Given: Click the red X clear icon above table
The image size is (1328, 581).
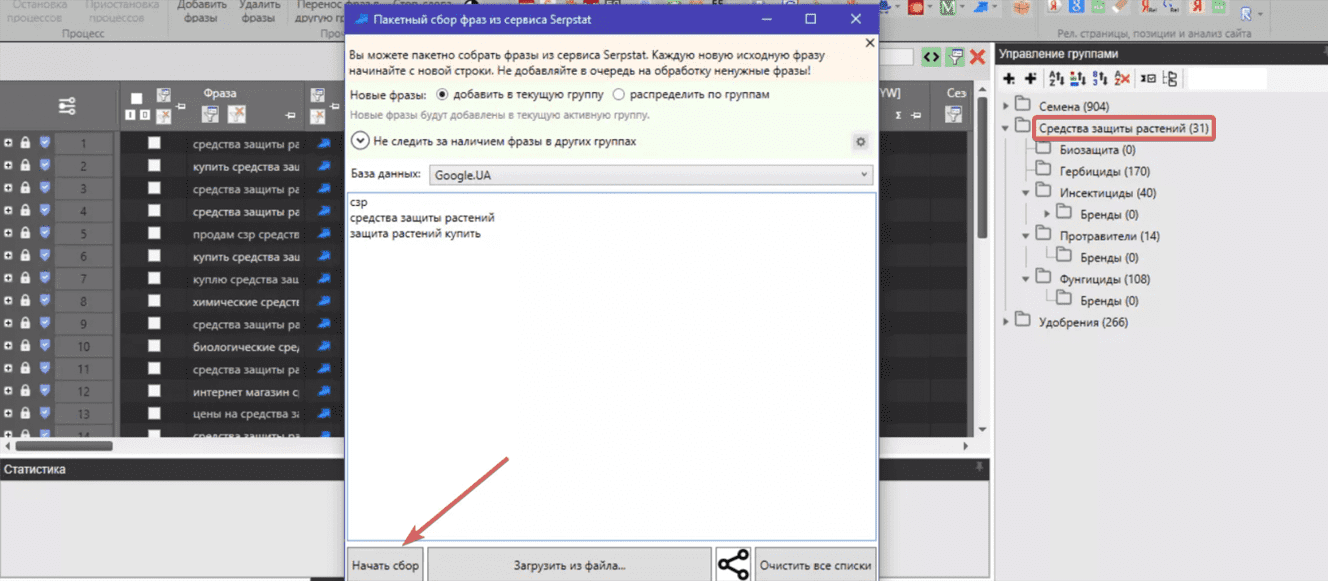Looking at the screenshot, I should (977, 57).
